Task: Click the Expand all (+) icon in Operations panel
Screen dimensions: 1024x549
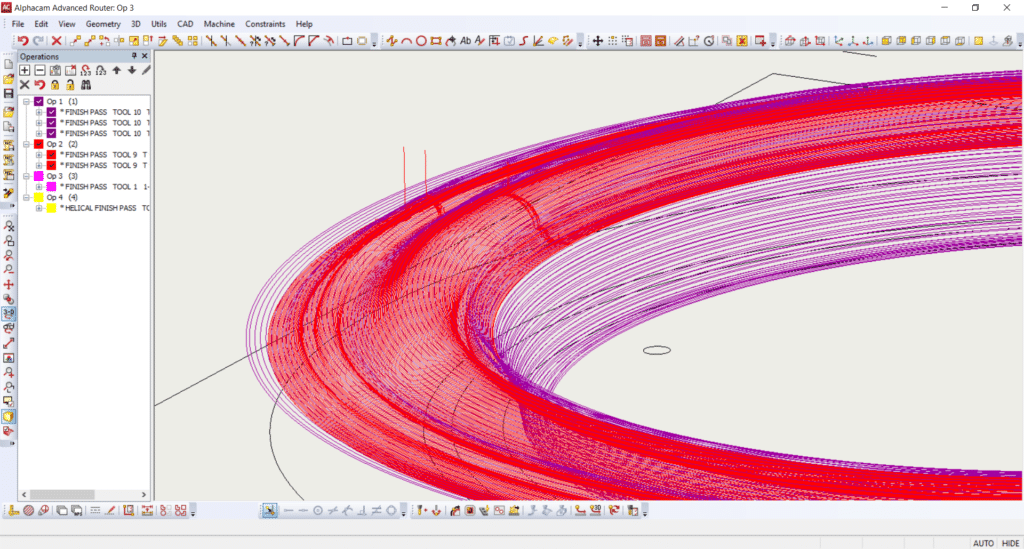Action: 25,71
